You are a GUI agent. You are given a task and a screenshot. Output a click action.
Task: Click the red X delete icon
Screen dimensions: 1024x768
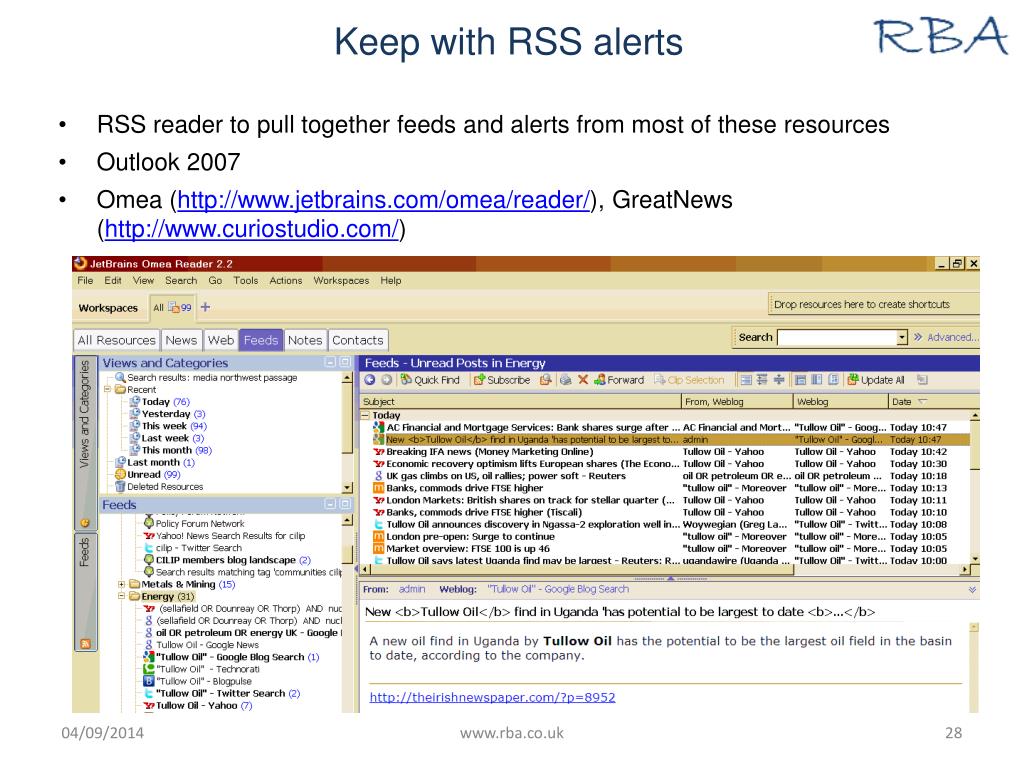583,379
